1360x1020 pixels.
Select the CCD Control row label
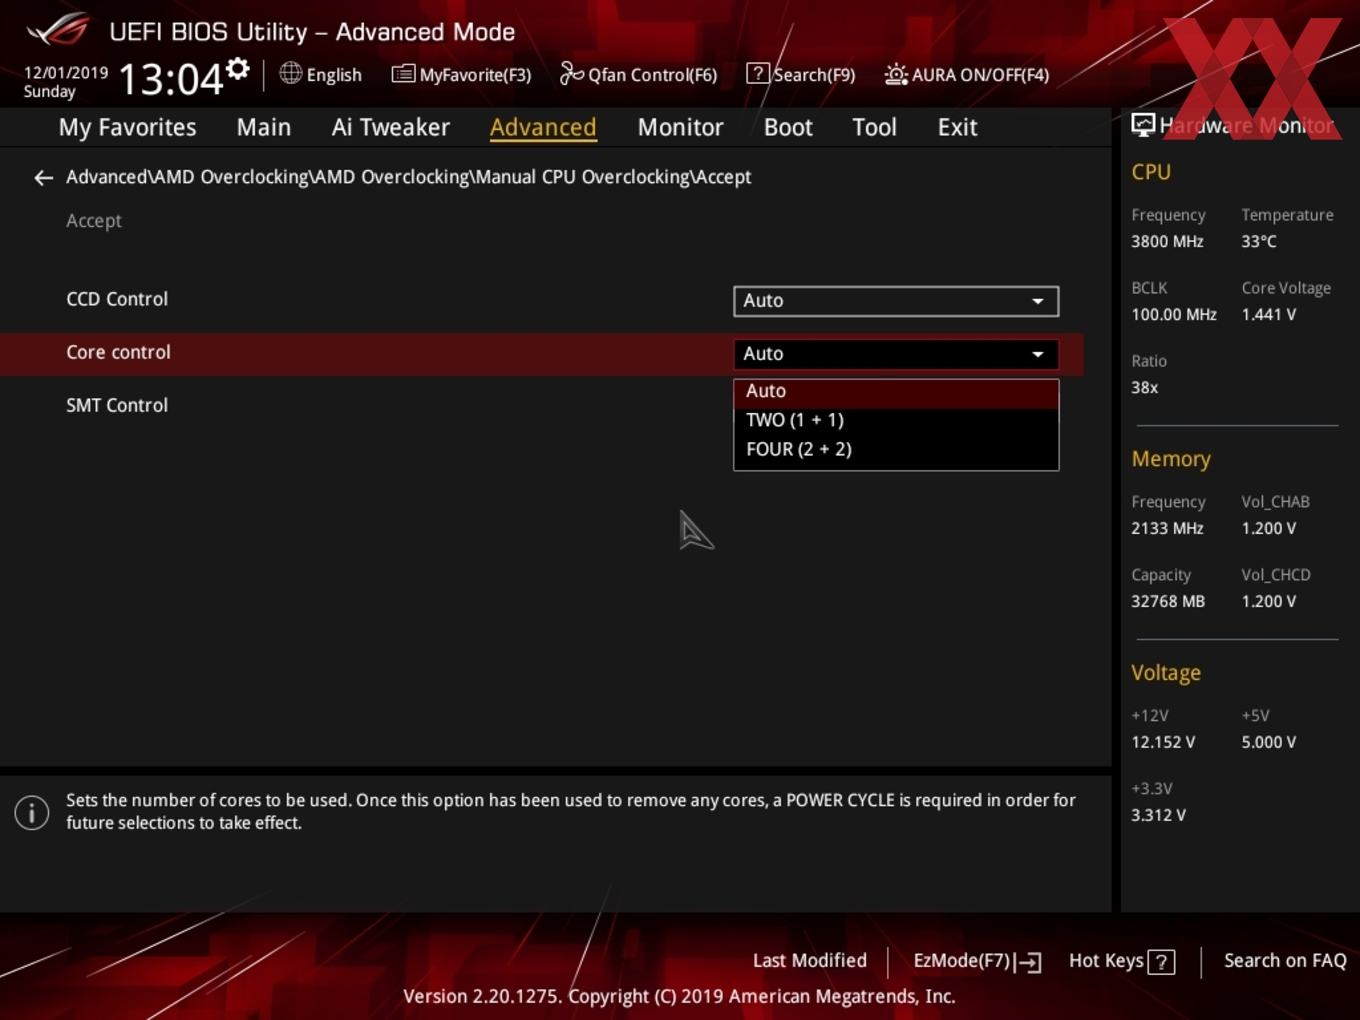point(117,299)
